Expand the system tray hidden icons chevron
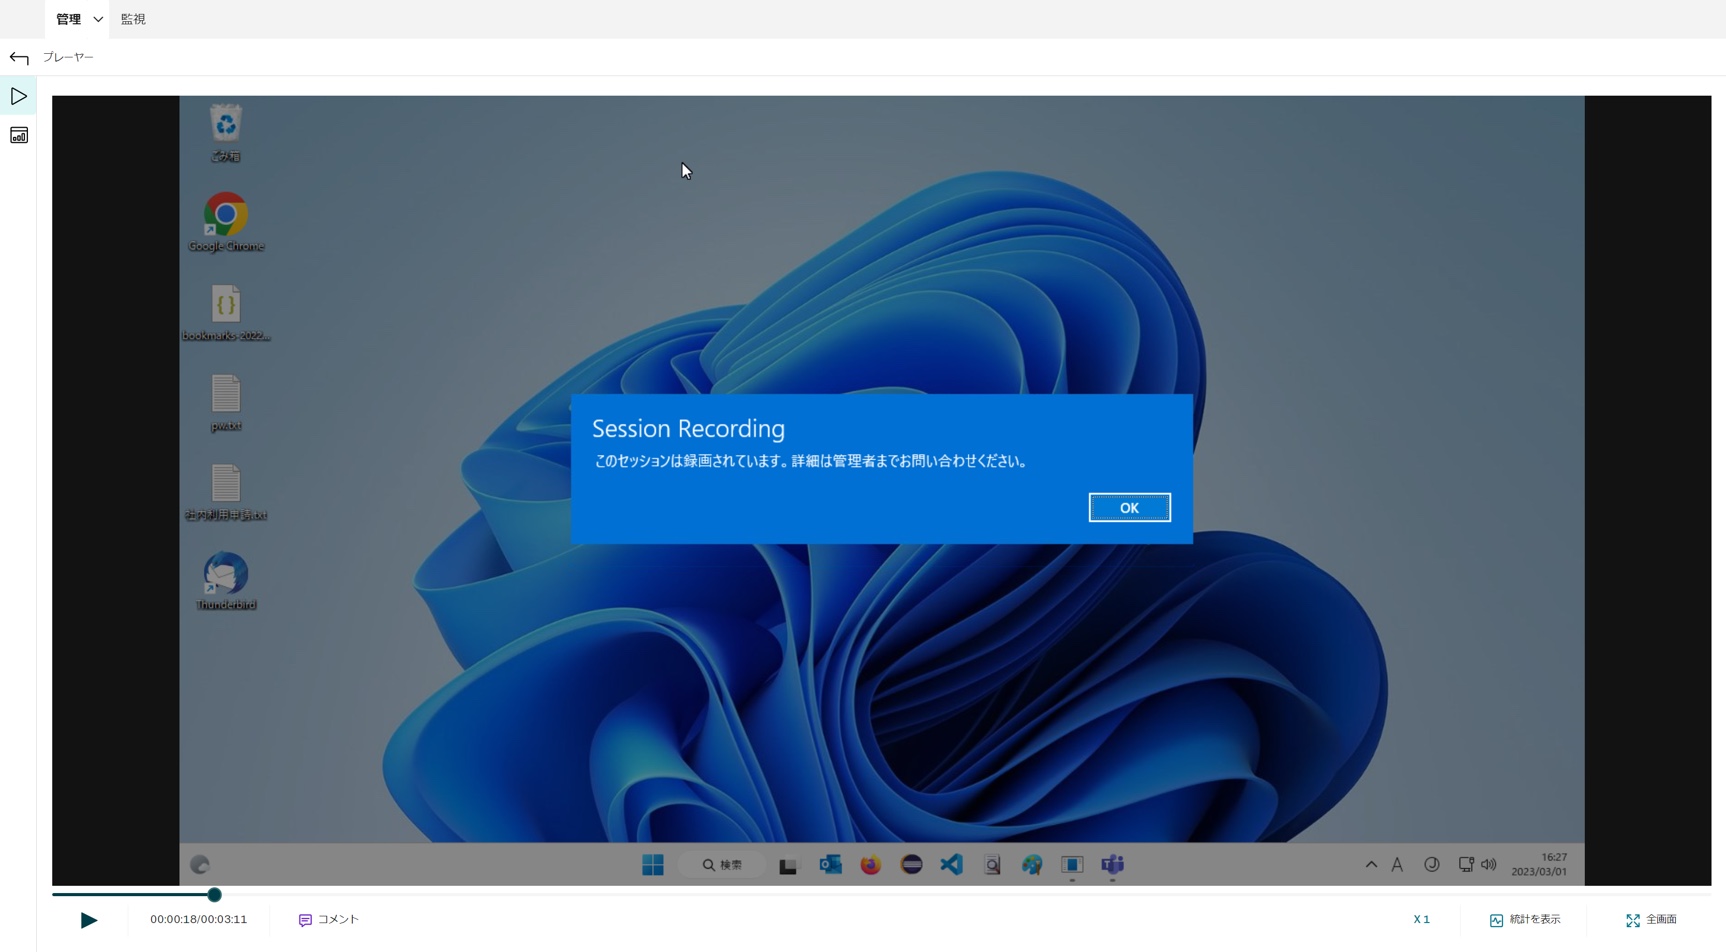This screenshot has width=1726, height=952. (x=1371, y=865)
